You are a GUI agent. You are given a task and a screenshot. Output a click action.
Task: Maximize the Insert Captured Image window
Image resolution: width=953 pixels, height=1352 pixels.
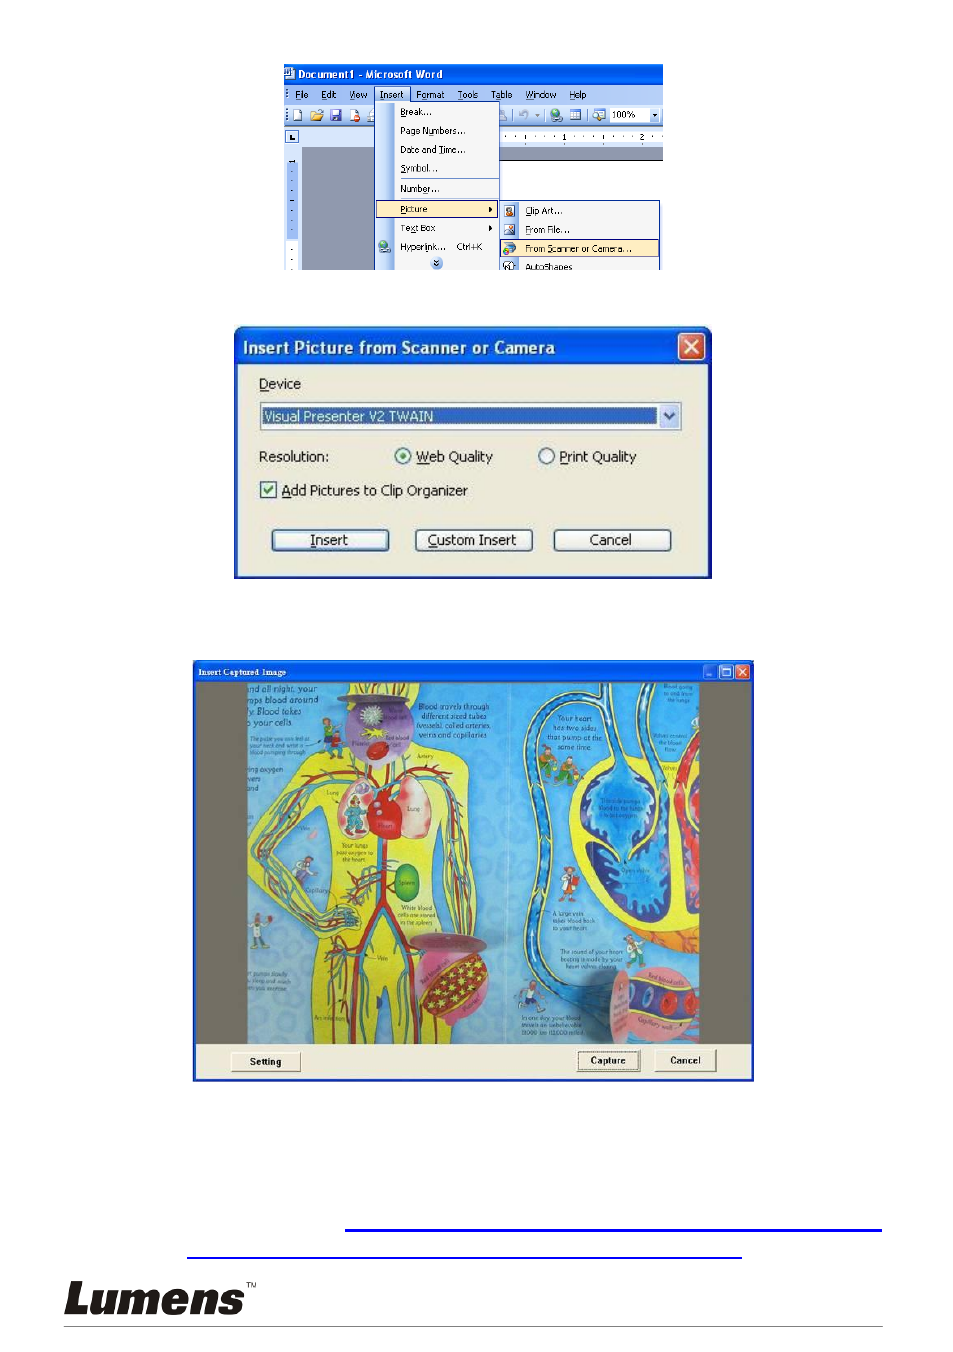tap(726, 672)
